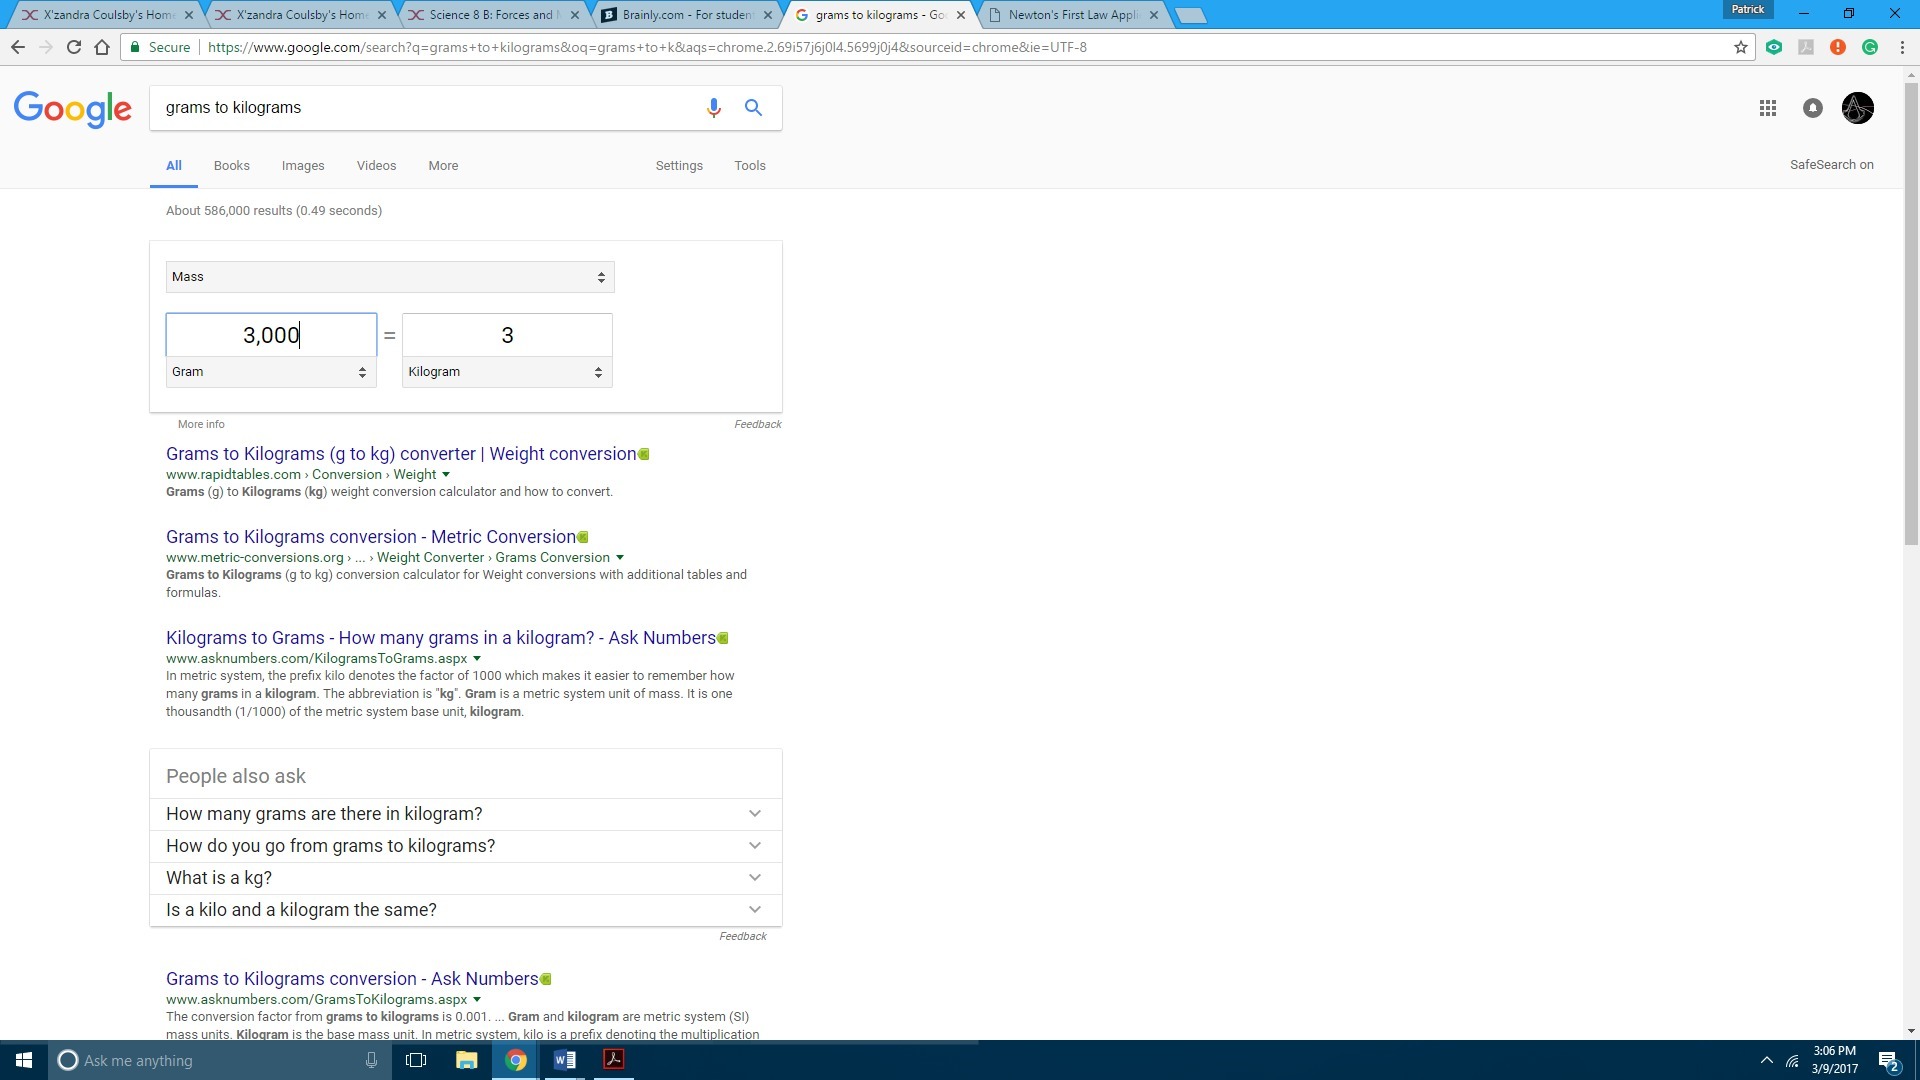Open File Explorer from taskbar
This screenshot has width=1920, height=1080.
[466, 1060]
